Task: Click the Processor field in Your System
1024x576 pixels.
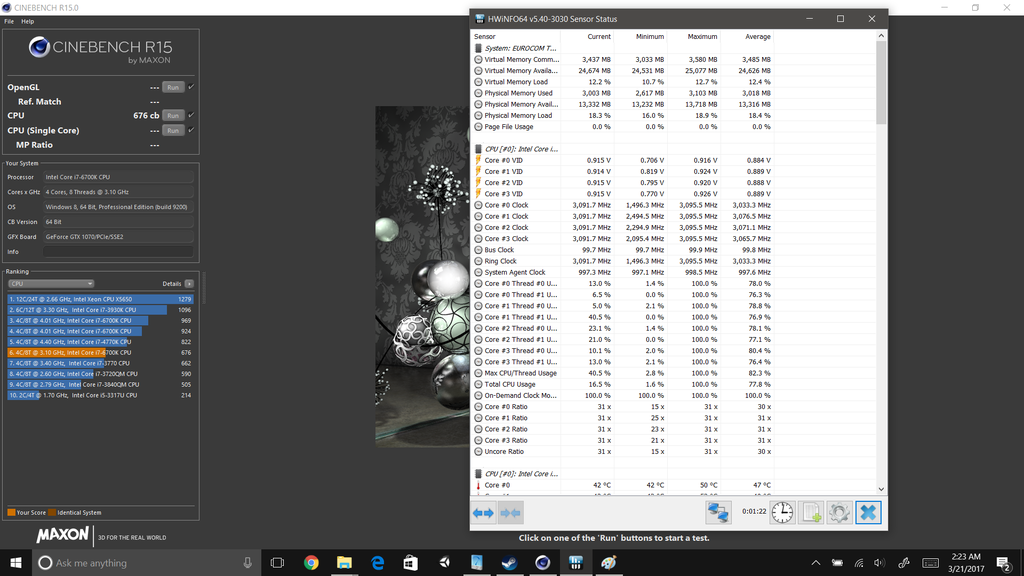Action: point(118,177)
